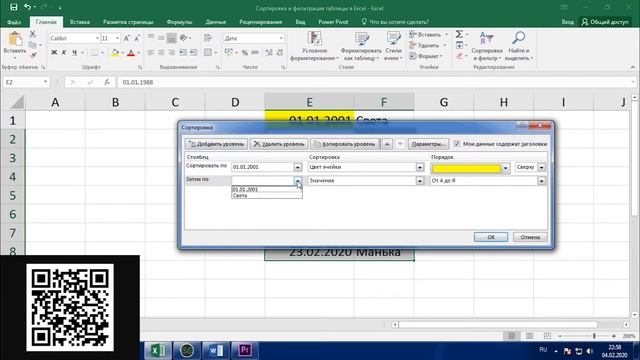Screen dimensions: 640x360
Task: Click the zoom slider handle in status bar
Action: 594,336
